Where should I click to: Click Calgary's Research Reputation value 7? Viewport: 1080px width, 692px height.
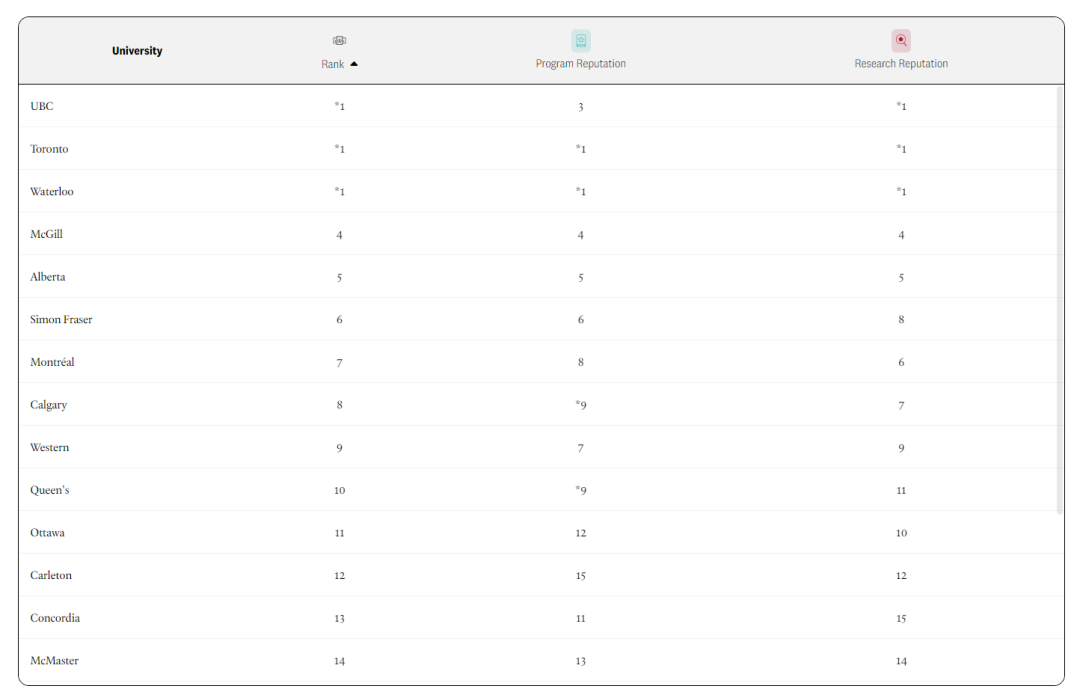click(901, 406)
